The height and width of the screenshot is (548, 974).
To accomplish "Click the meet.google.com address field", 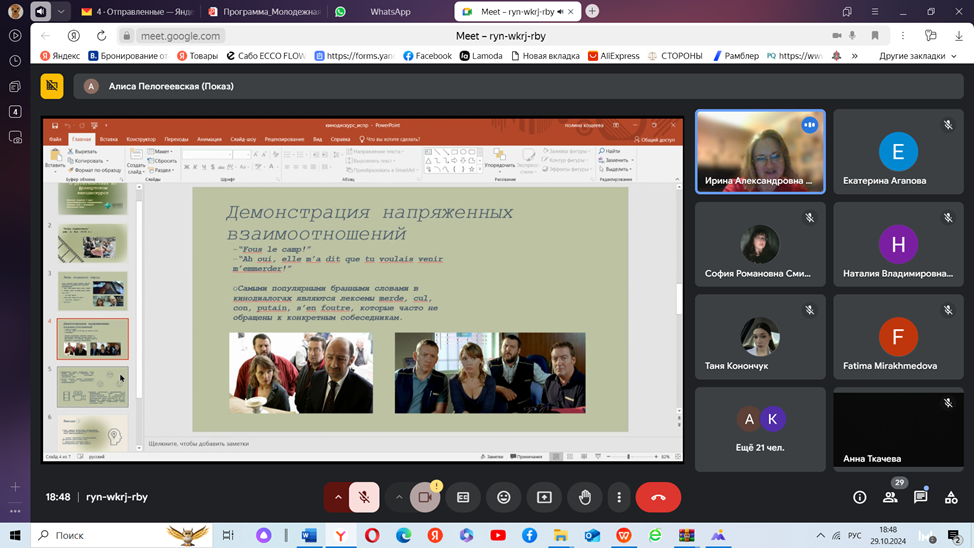I will coord(180,36).
